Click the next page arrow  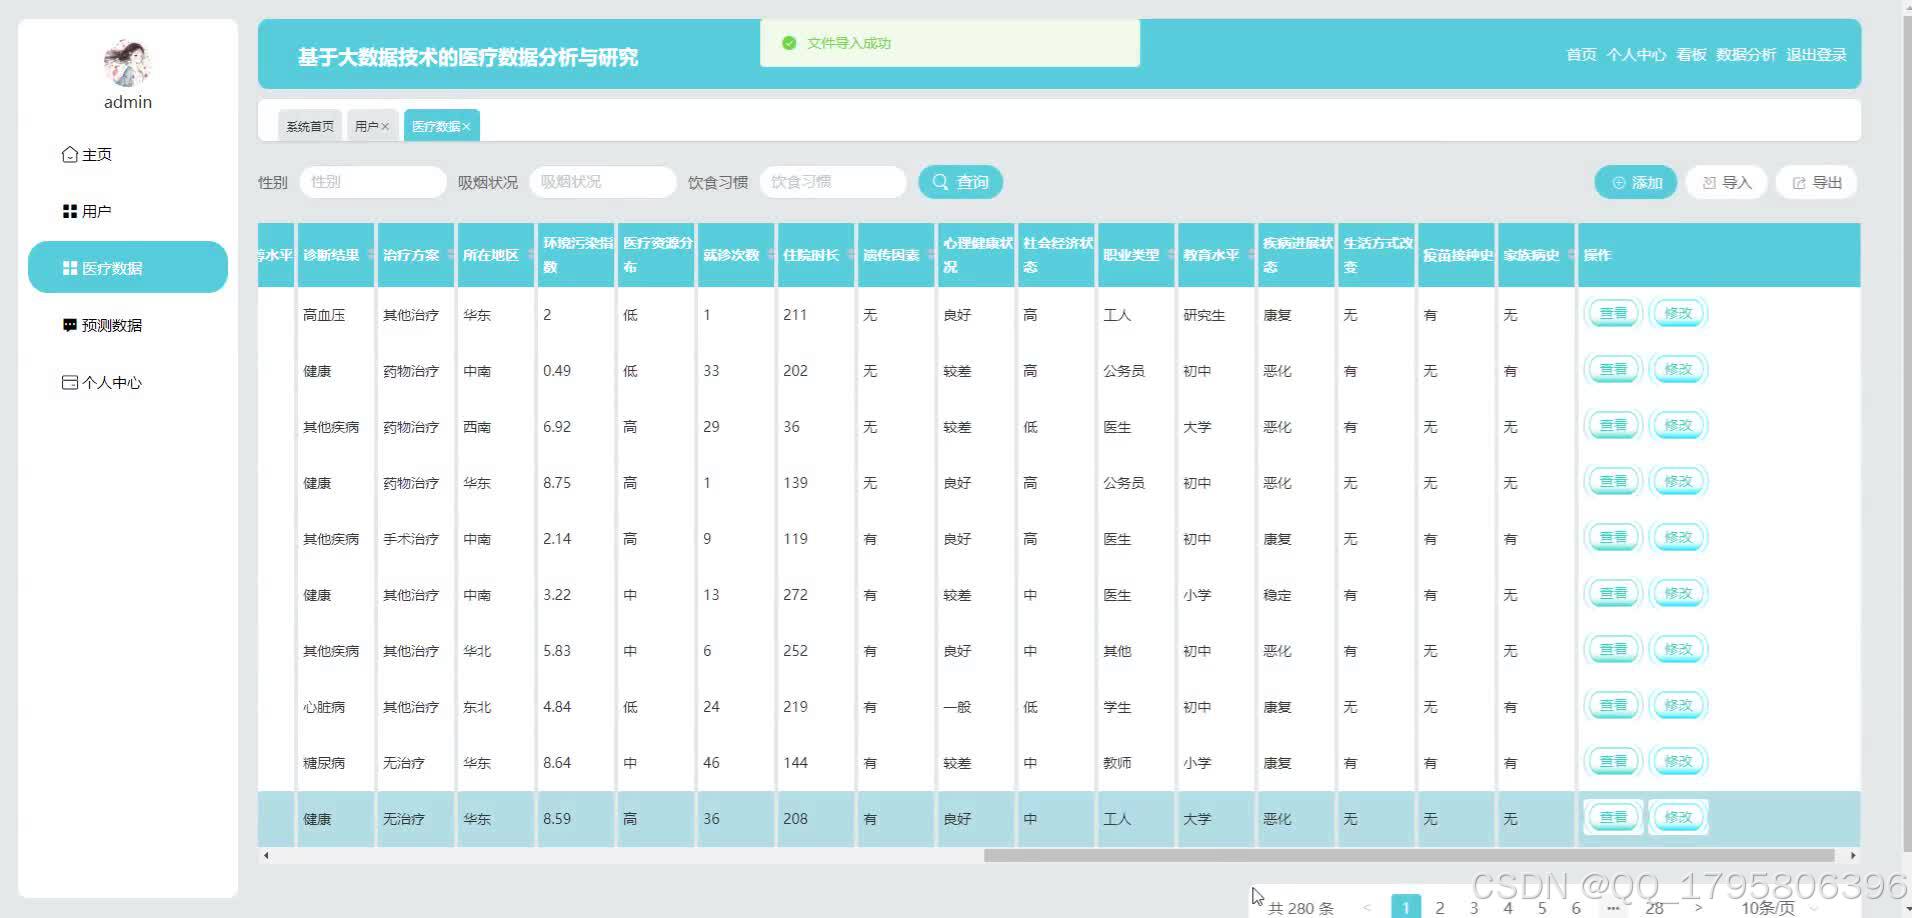(x=1698, y=907)
